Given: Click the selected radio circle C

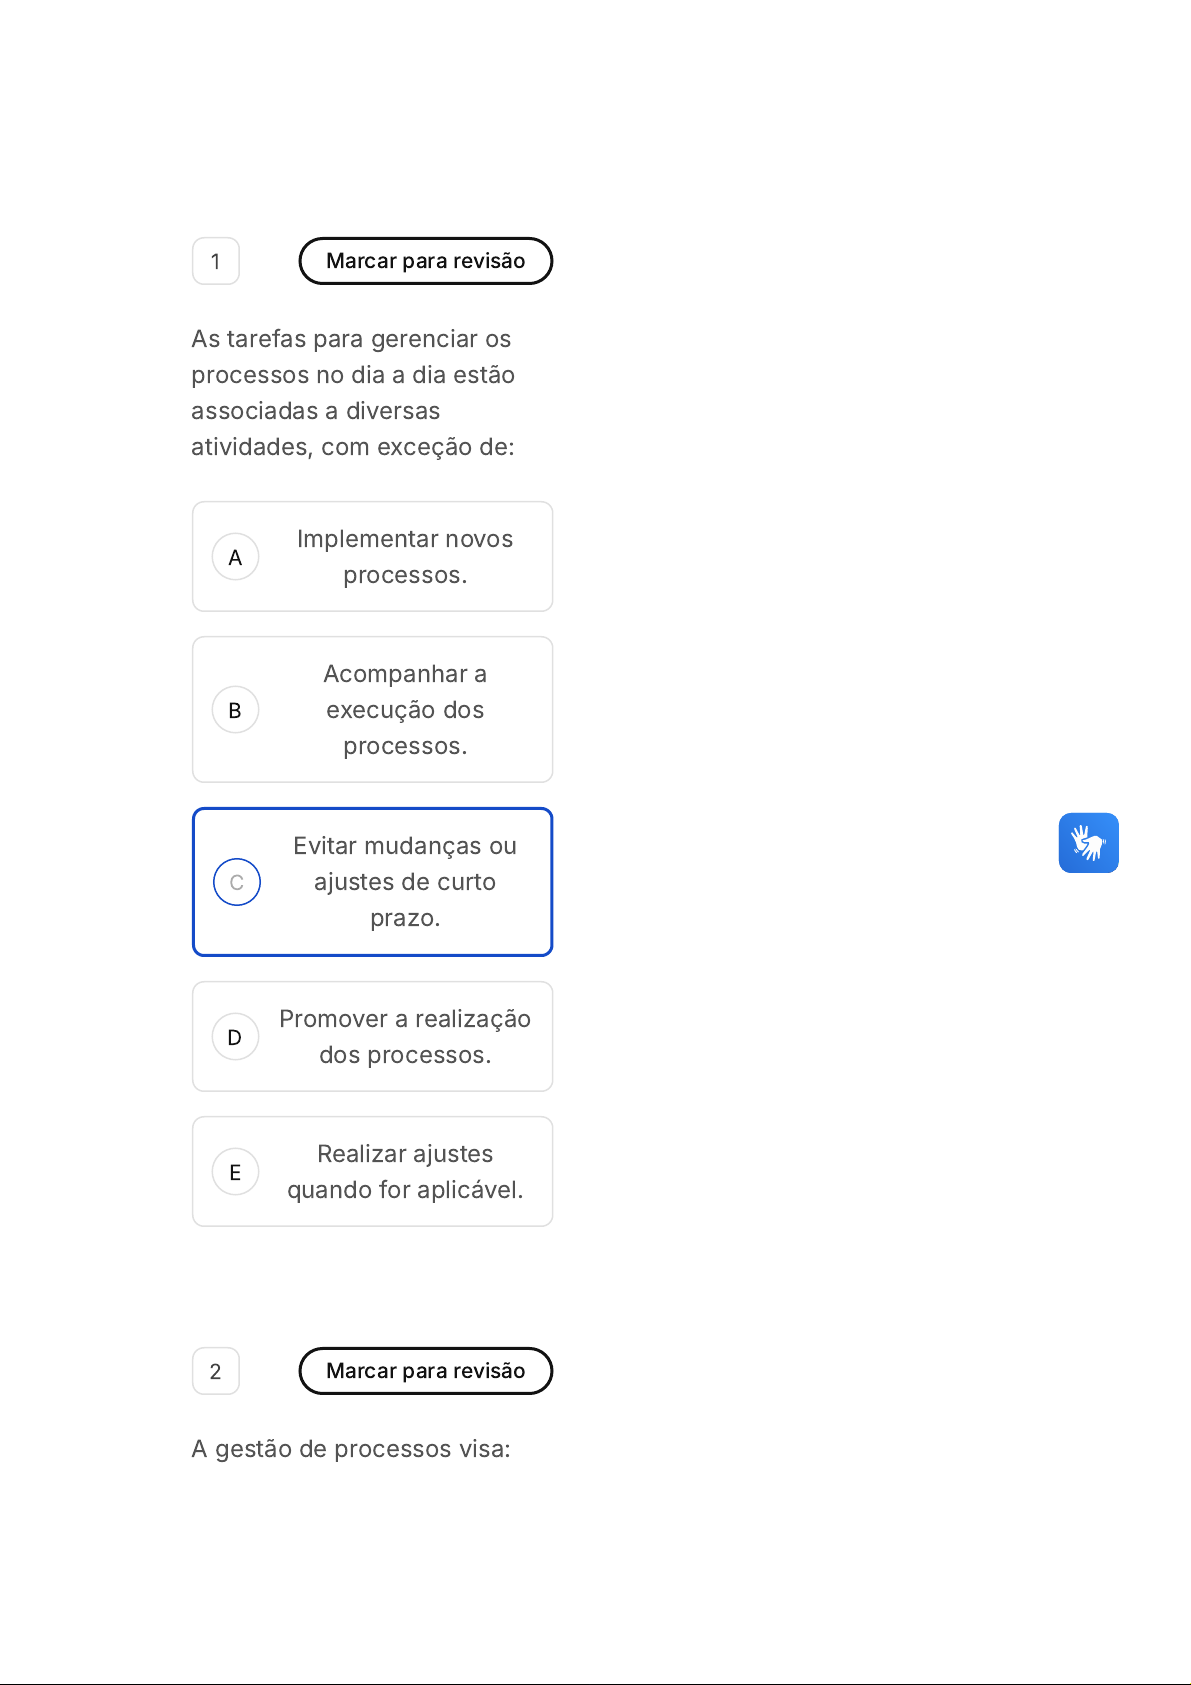Looking at the screenshot, I should 237,882.
